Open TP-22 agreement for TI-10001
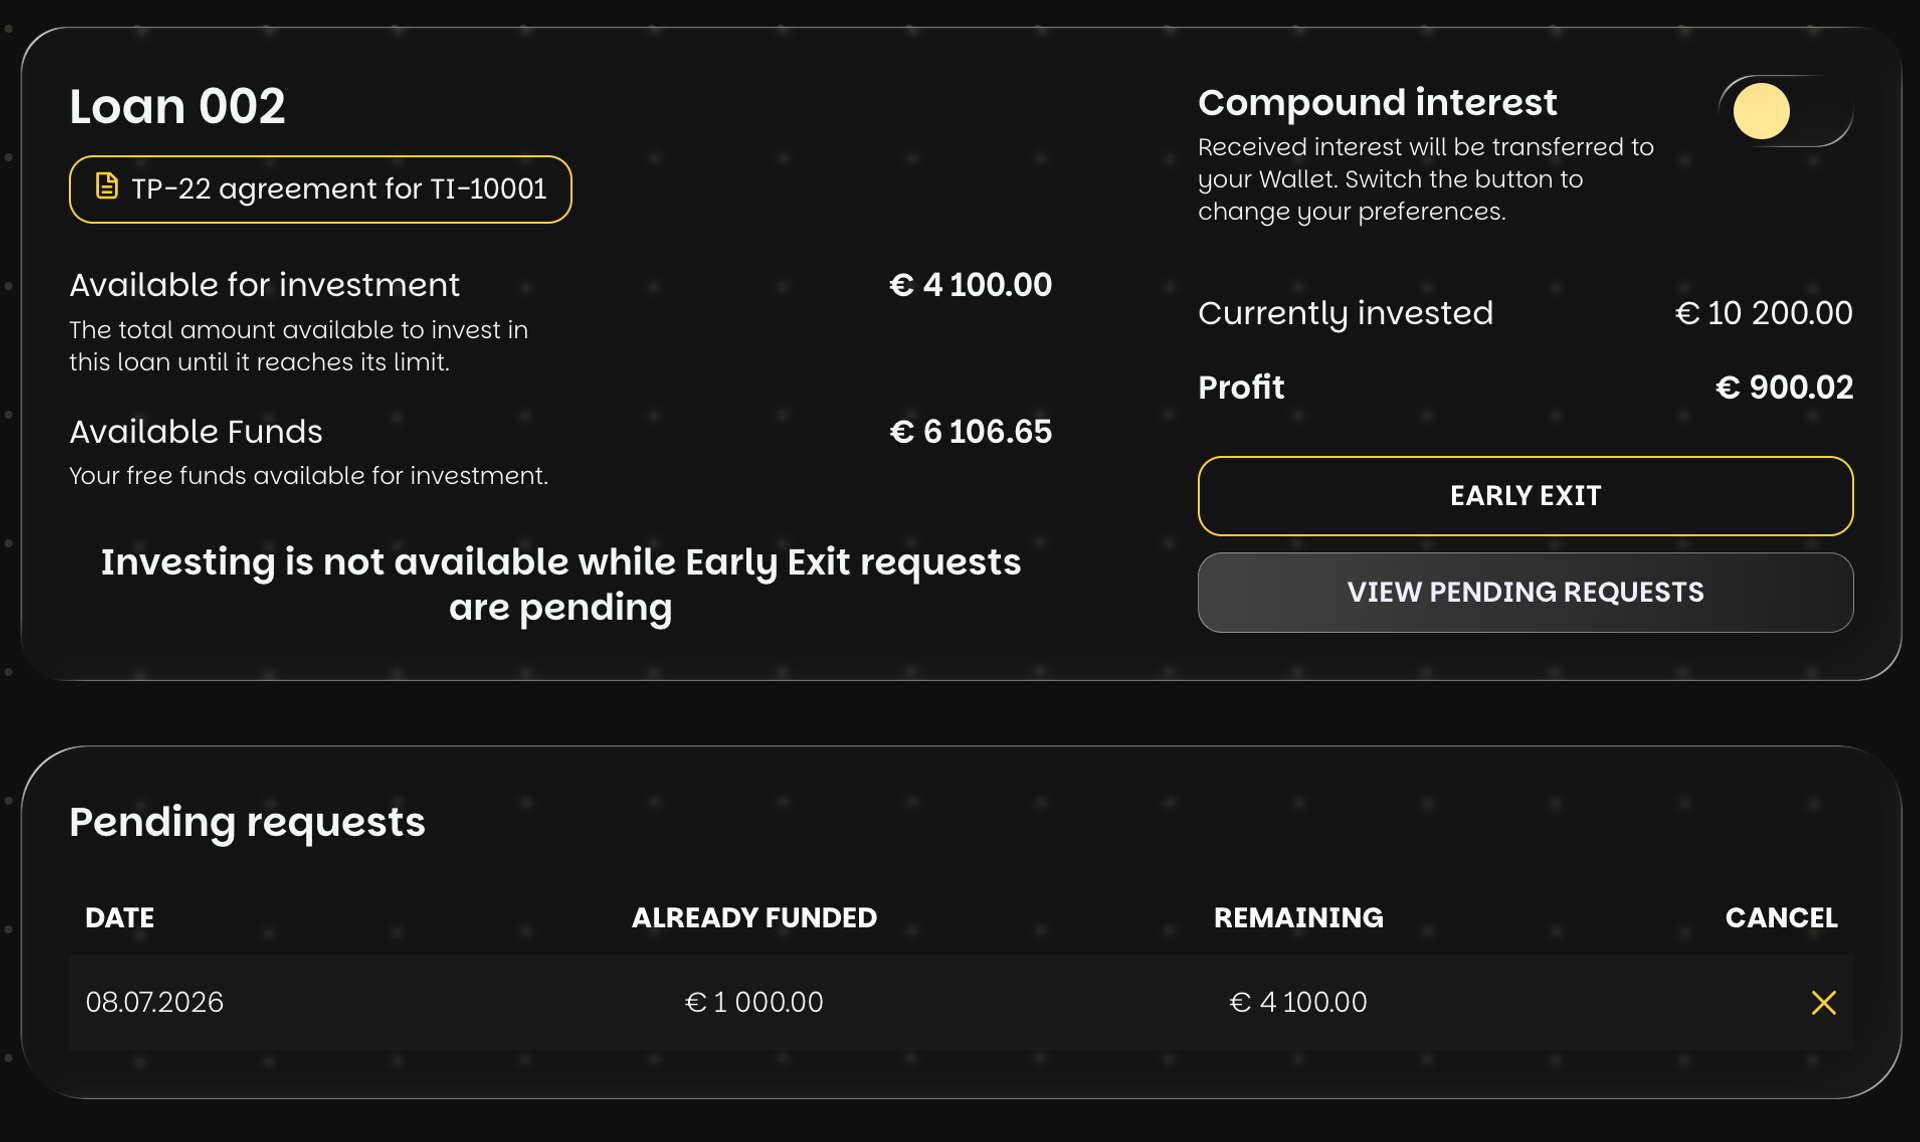This screenshot has width=1920, height=1142. tap(320, 189)
